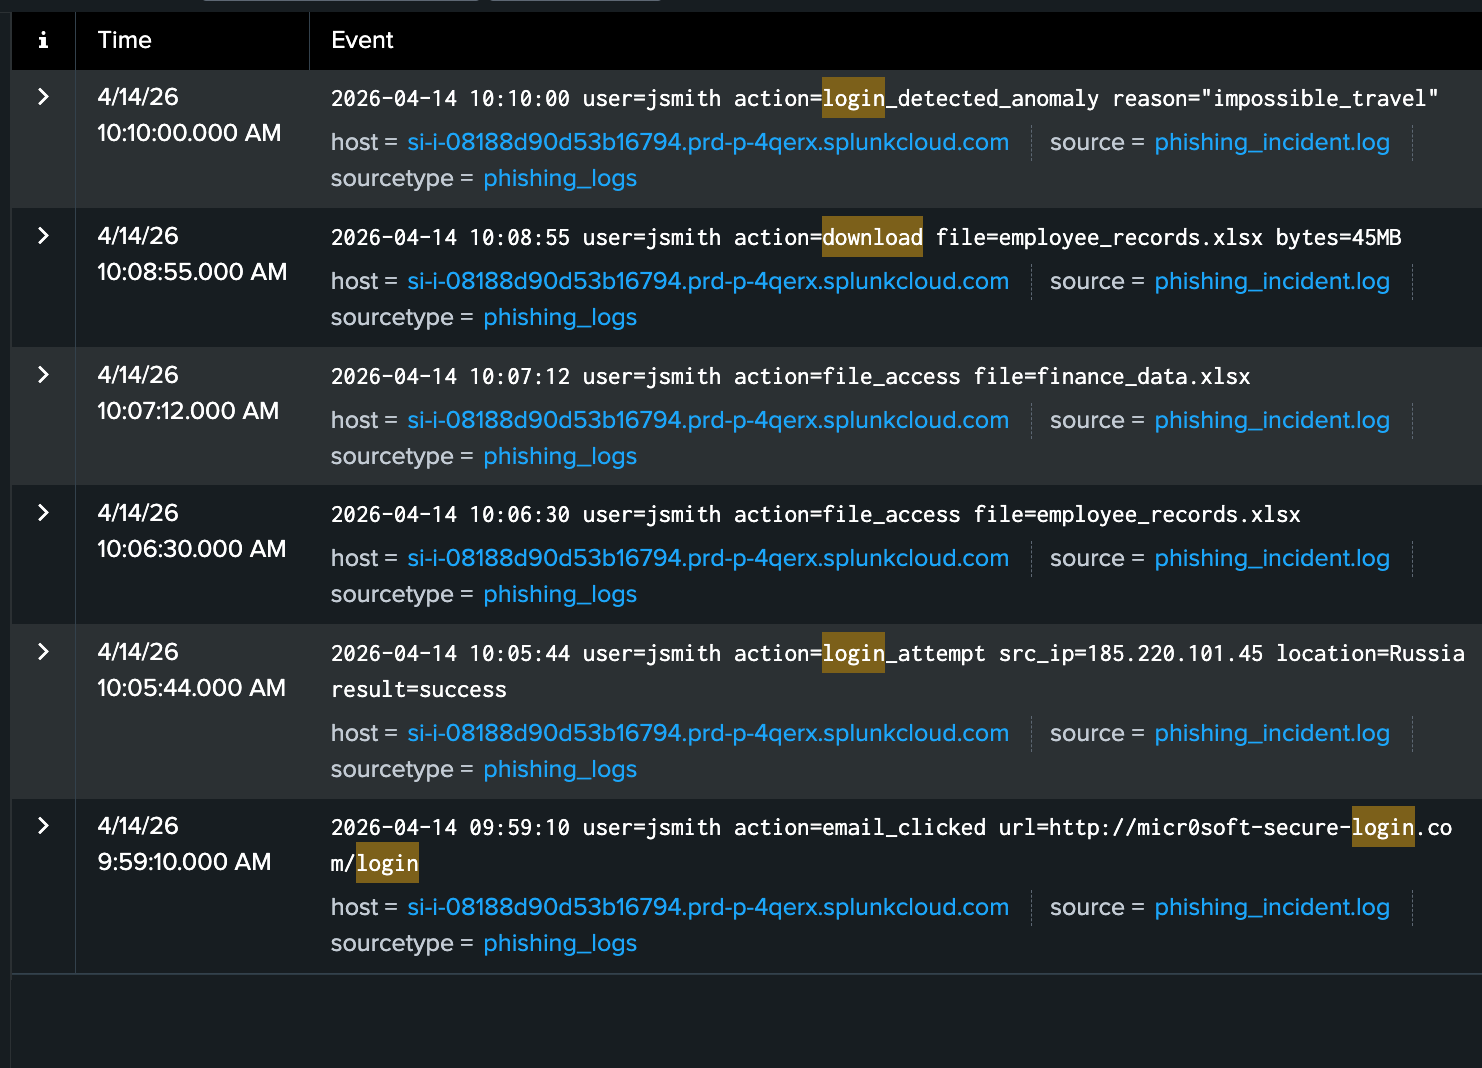1482x1068 pixels.
Task: Click the info icon column header
Action: point(43,40)
